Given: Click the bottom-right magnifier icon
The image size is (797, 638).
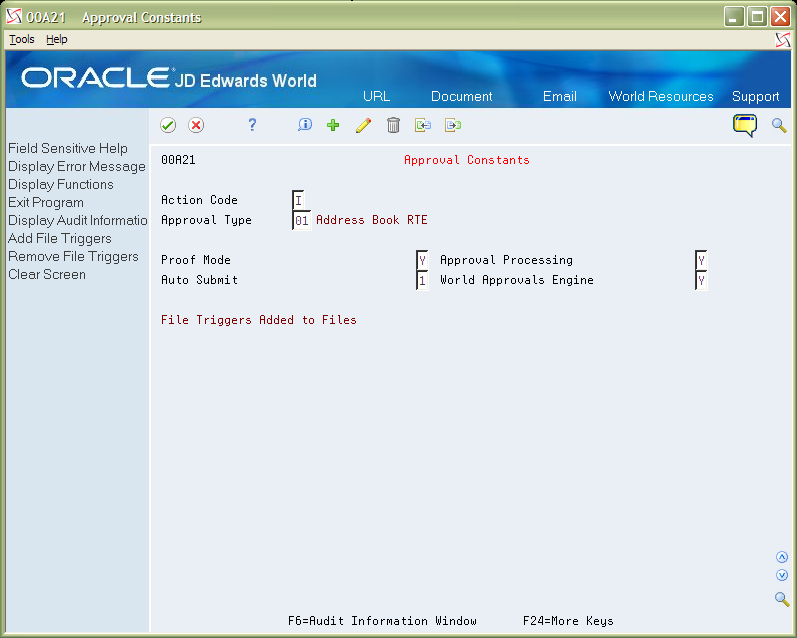Looking at the screenshot, I should [782, 599].
